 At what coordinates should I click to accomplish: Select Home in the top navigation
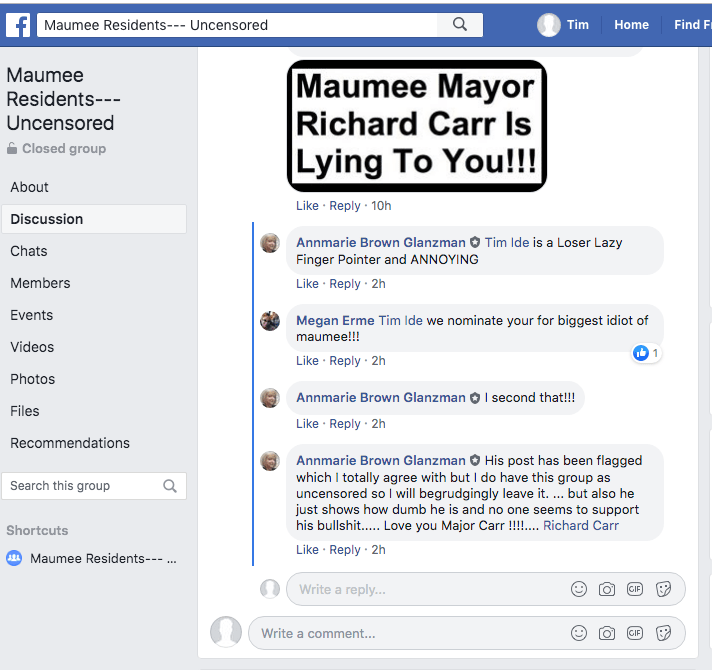(631, 25)
